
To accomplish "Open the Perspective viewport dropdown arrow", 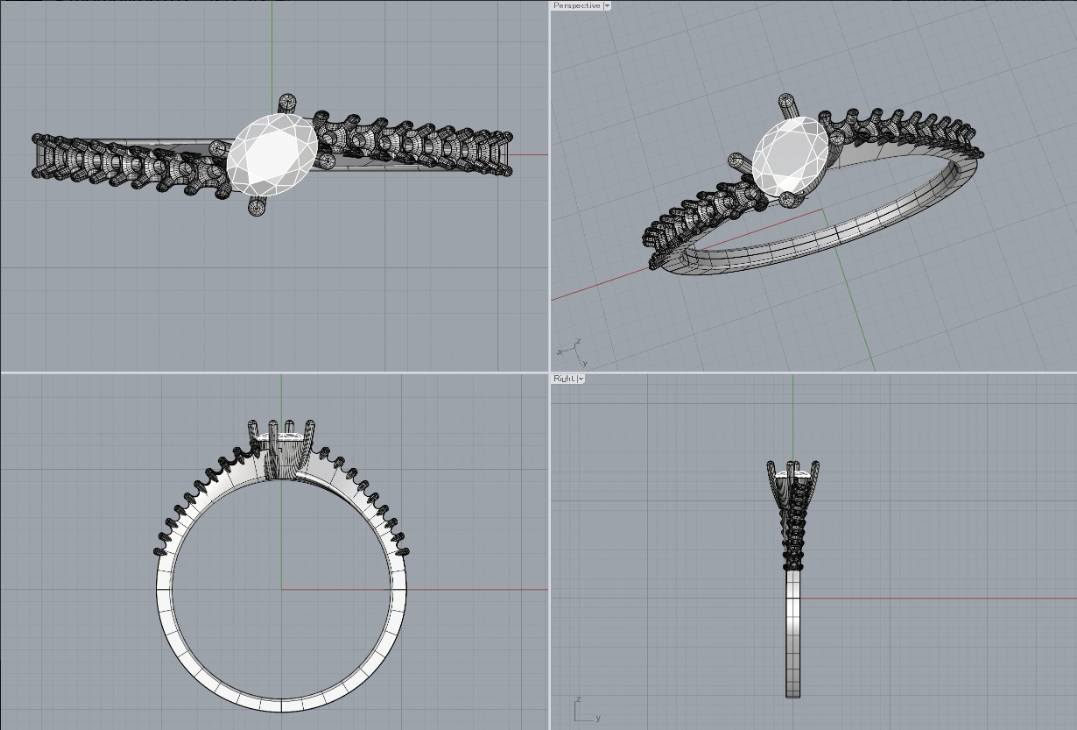I will 606,5.
